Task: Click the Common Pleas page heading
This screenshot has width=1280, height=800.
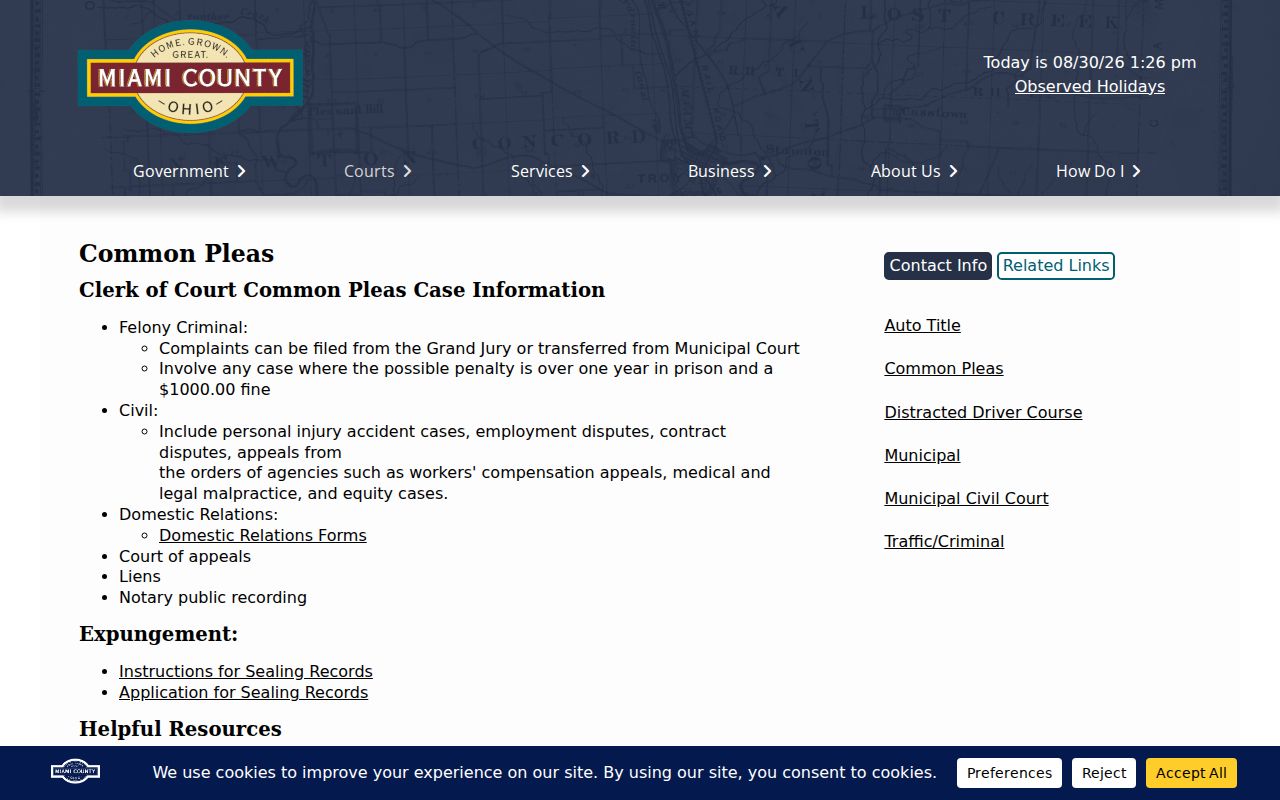Action: 176,253
